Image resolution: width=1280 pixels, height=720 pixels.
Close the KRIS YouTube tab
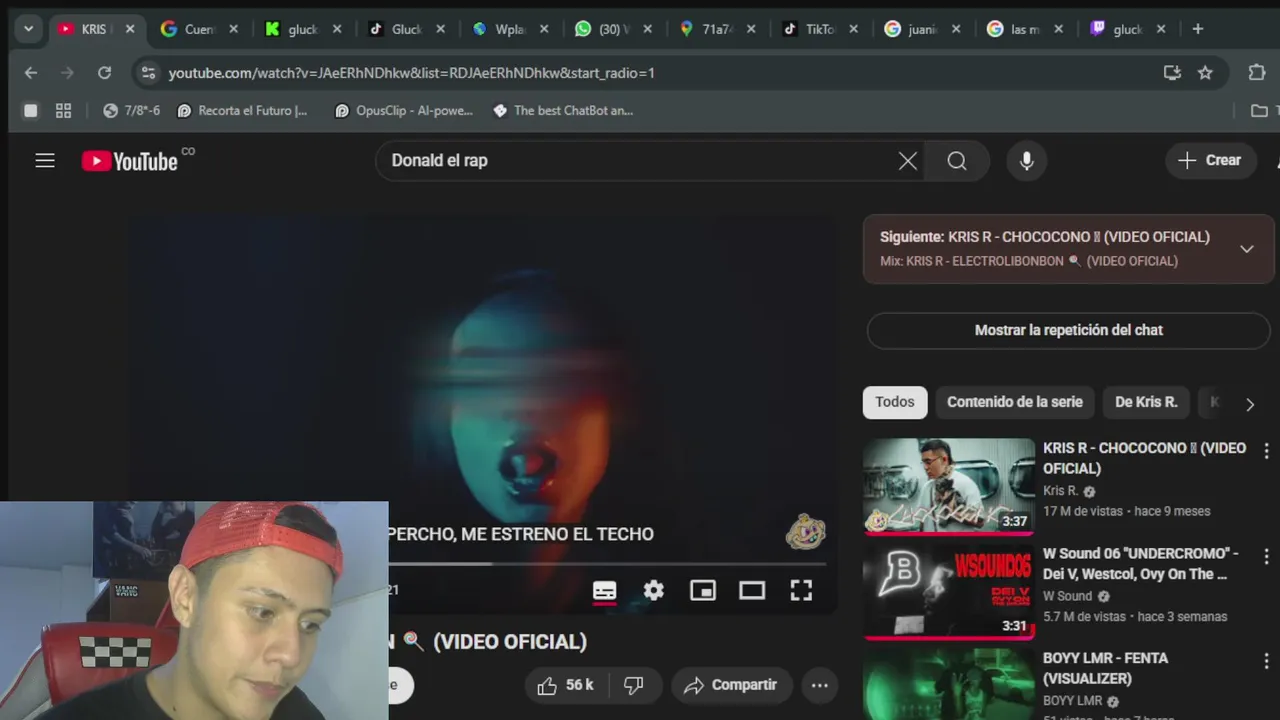[130, 29]
